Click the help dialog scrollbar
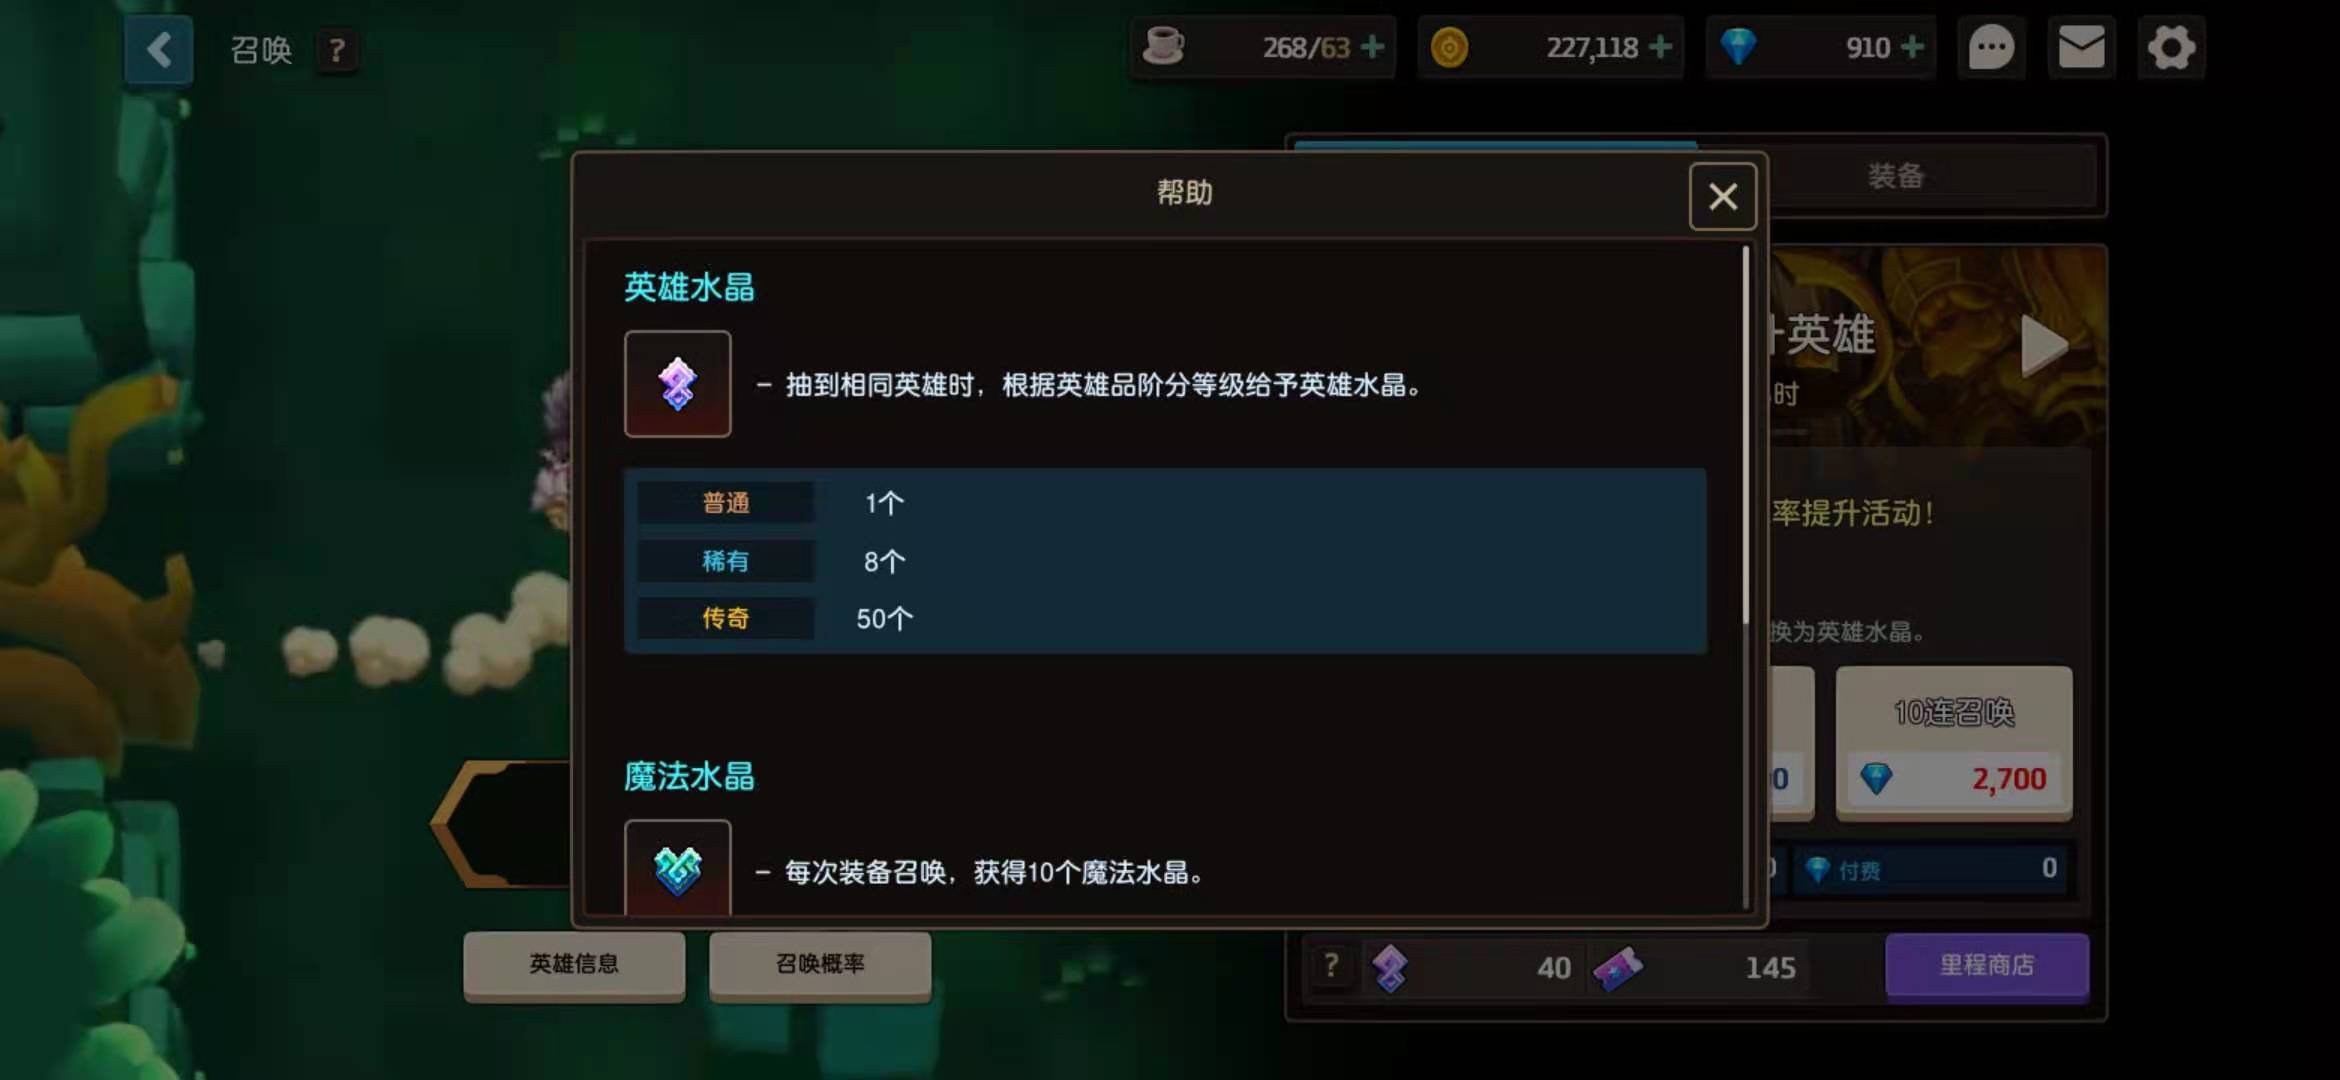This screenshot has width=2340, height=1080. (x=1746, y=434)
